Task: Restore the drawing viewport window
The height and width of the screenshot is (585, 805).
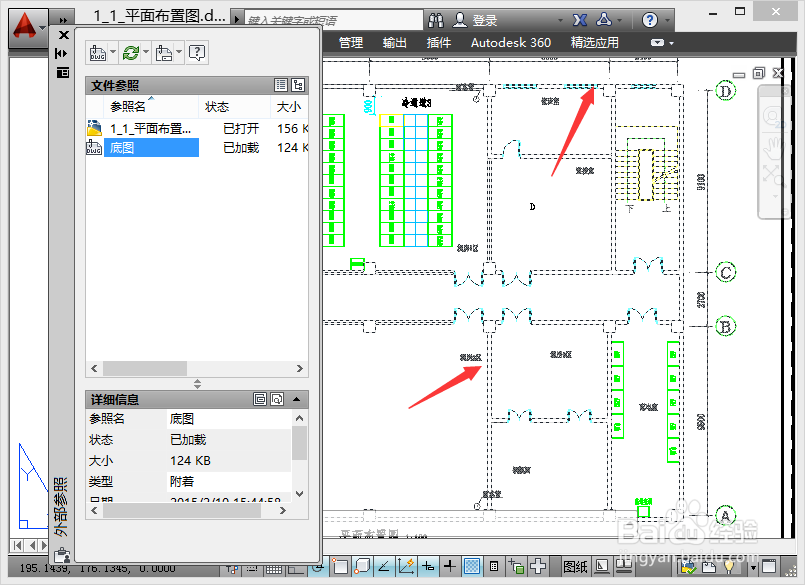Action: (758, 73)
